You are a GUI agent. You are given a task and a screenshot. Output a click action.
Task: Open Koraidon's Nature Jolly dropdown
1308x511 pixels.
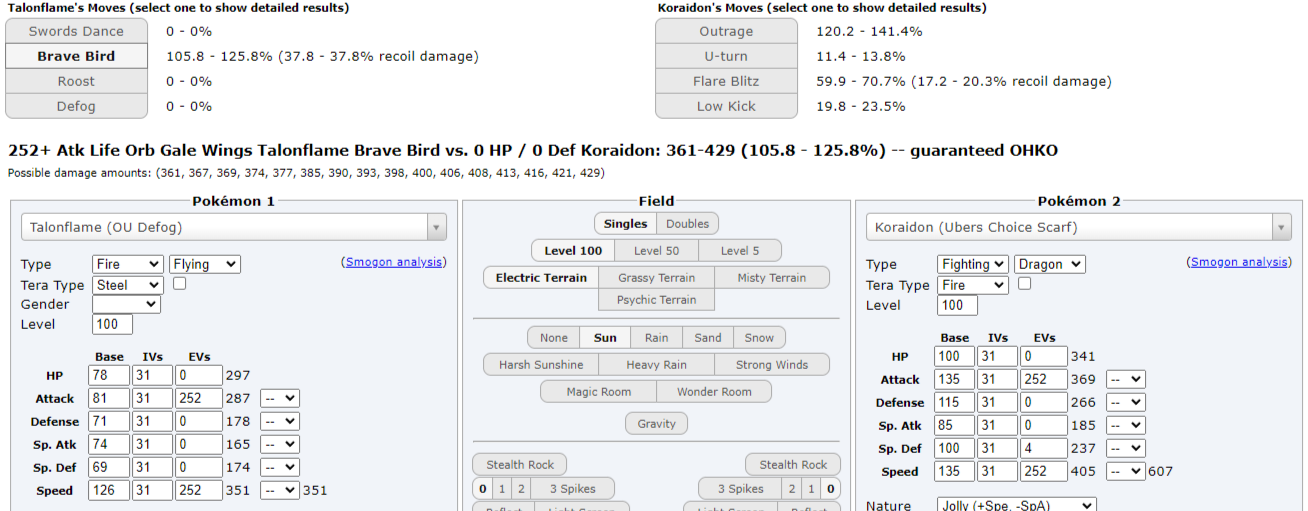[1017, 505]
